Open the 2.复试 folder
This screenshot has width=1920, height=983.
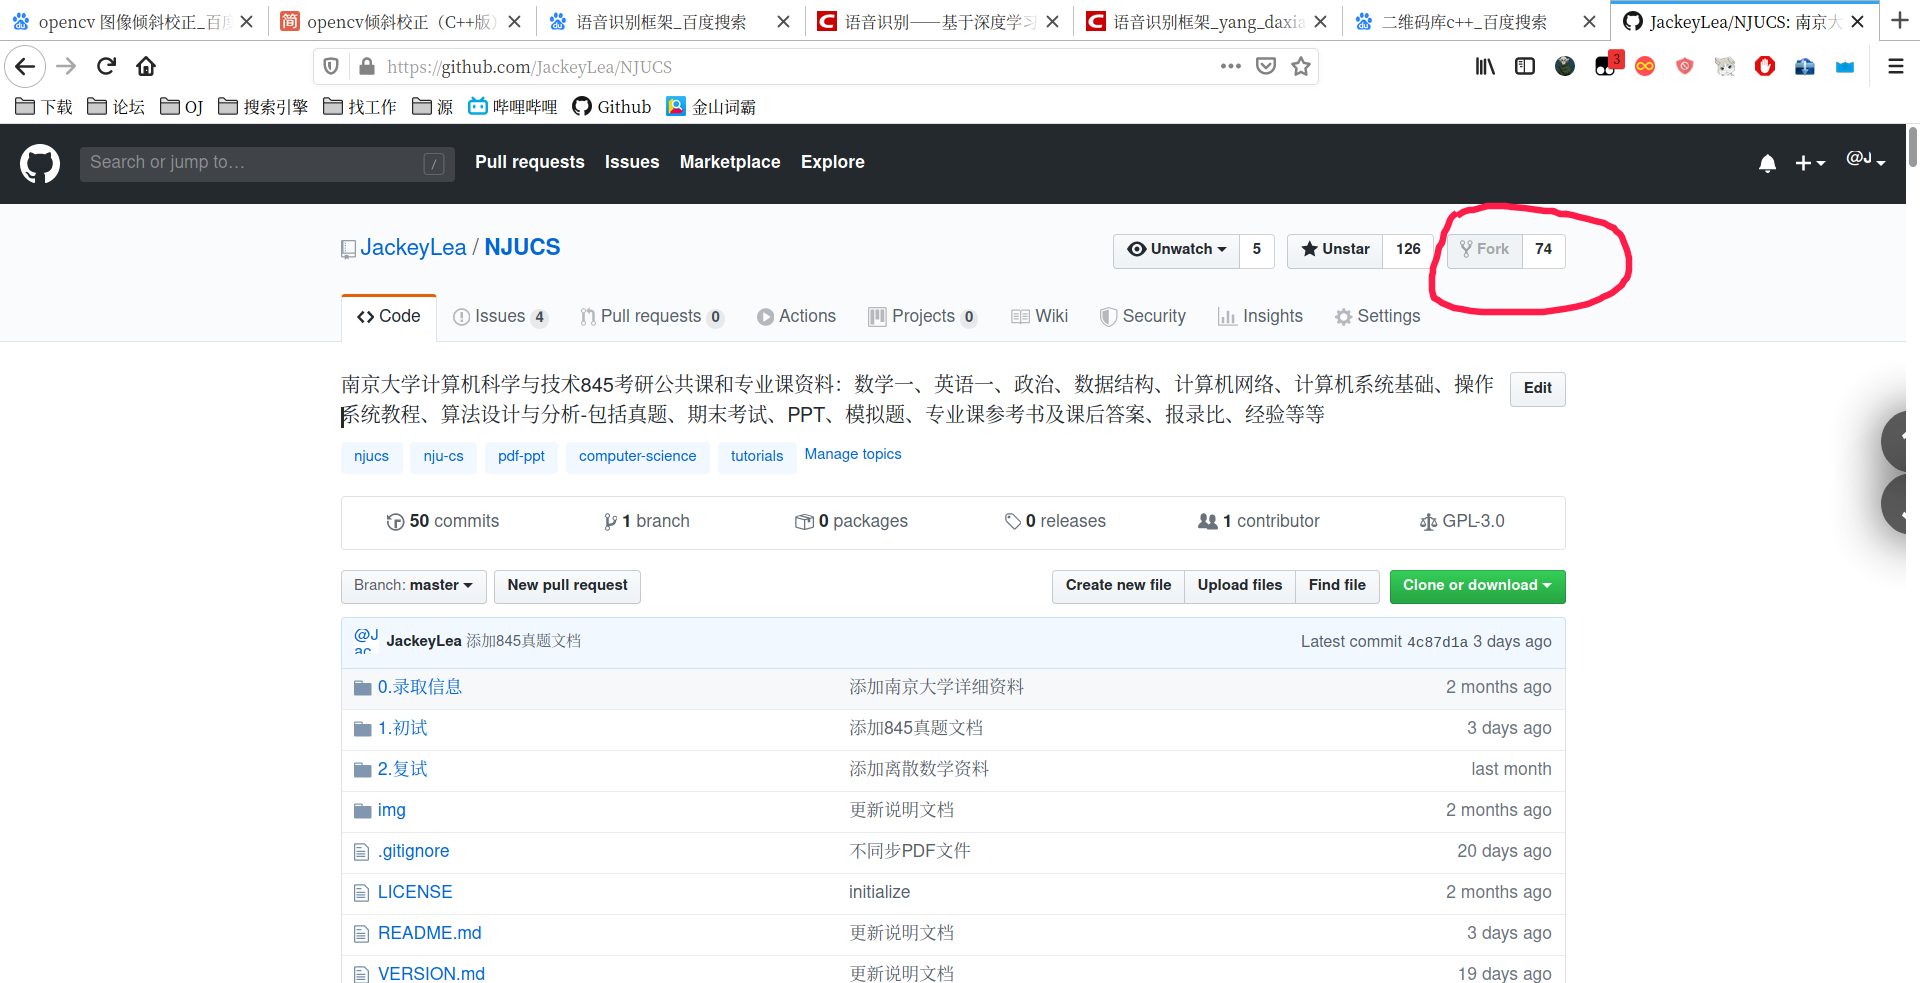402,769
